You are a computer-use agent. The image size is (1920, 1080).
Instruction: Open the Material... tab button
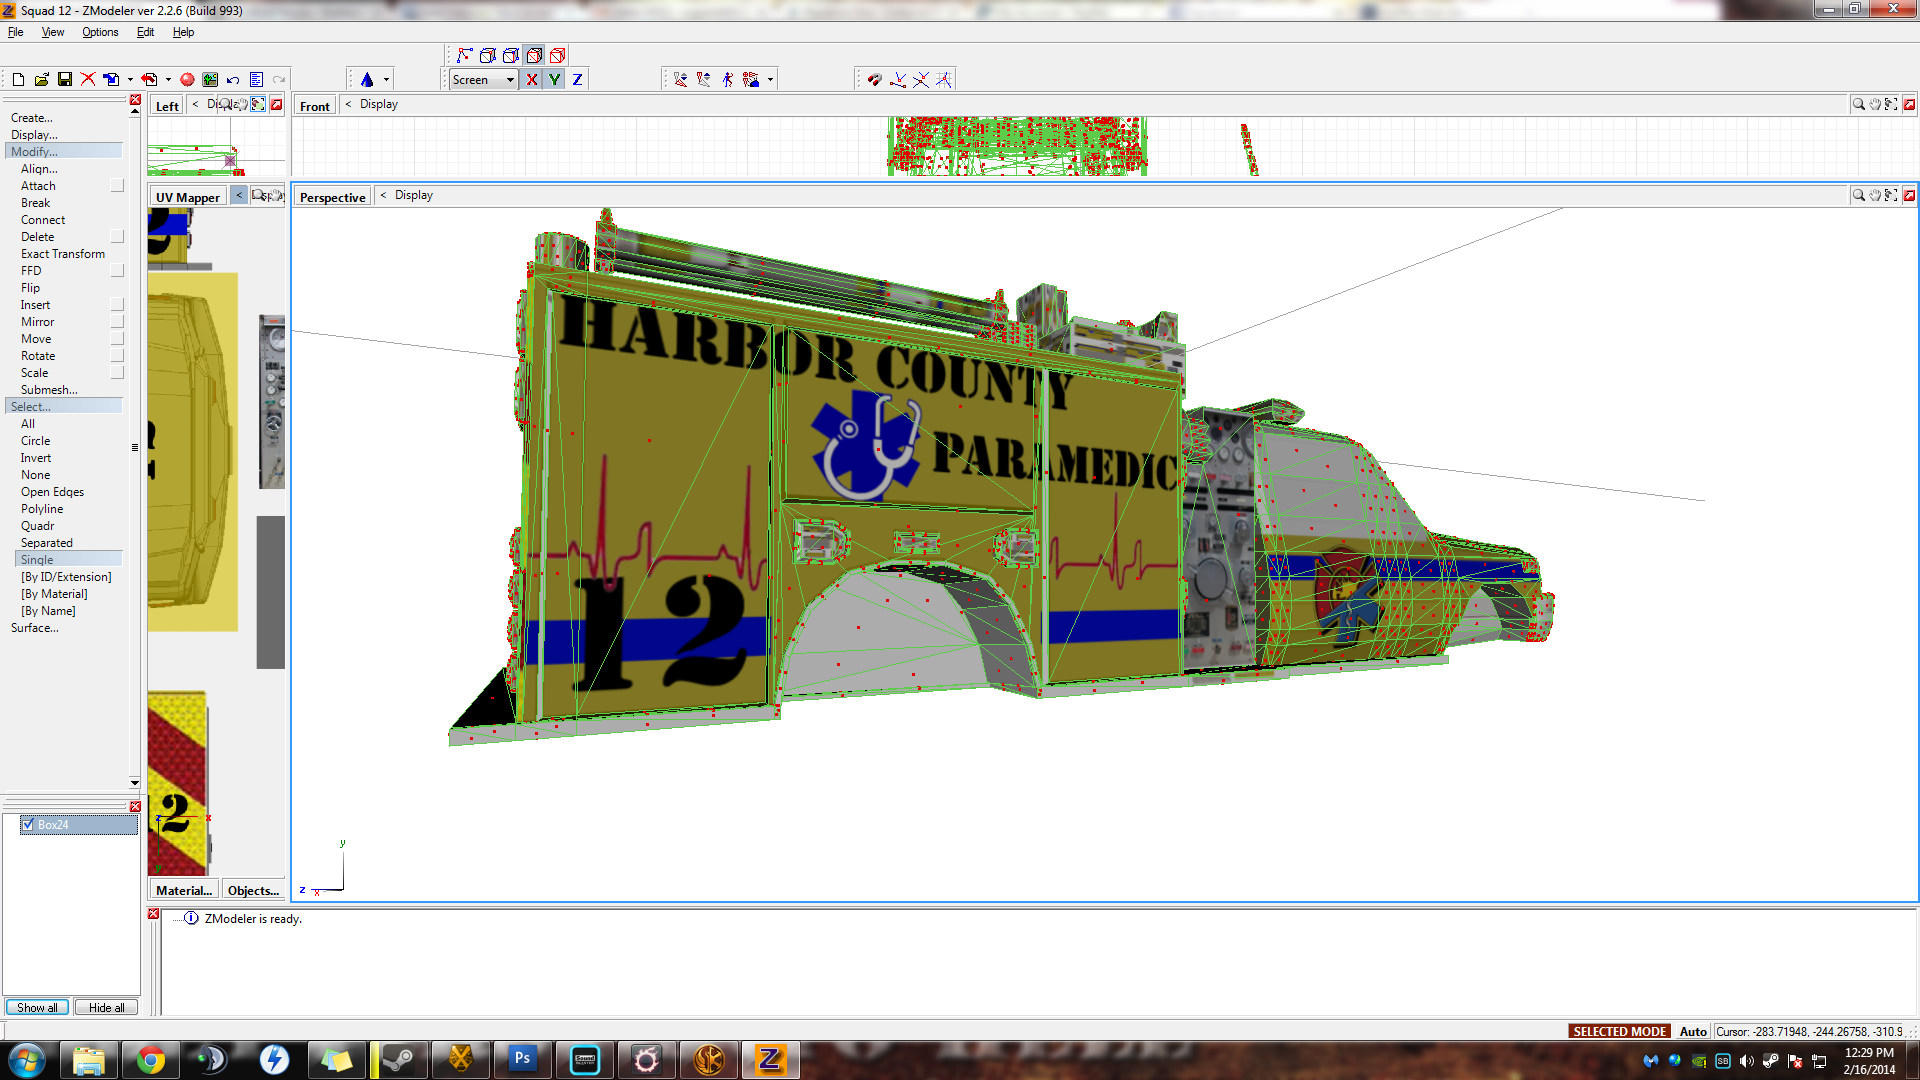coord(184,891)
